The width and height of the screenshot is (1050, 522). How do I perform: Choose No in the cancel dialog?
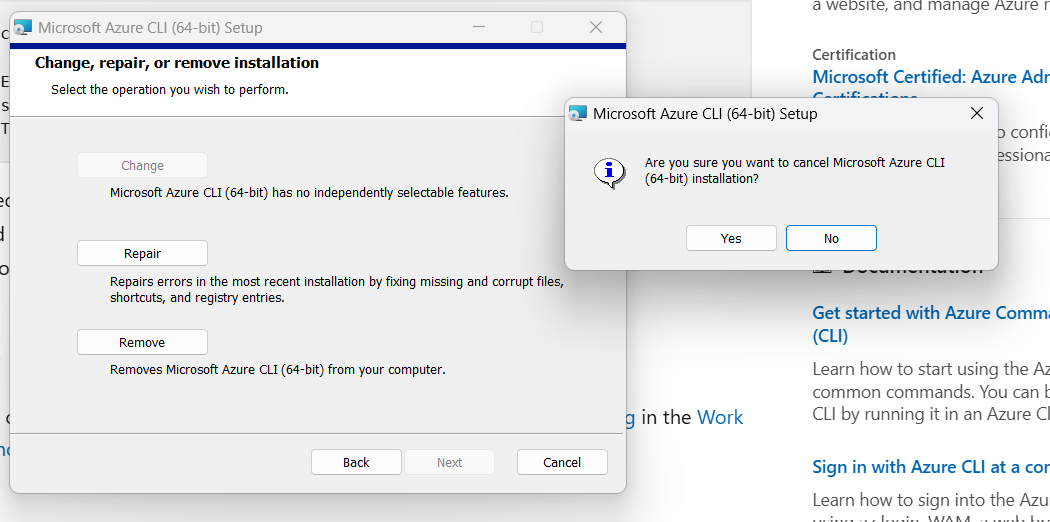click(831, 238)
